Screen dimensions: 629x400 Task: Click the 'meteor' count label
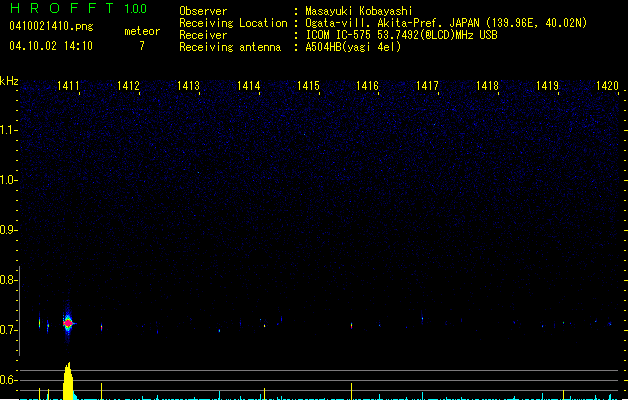tap(142, 31)
